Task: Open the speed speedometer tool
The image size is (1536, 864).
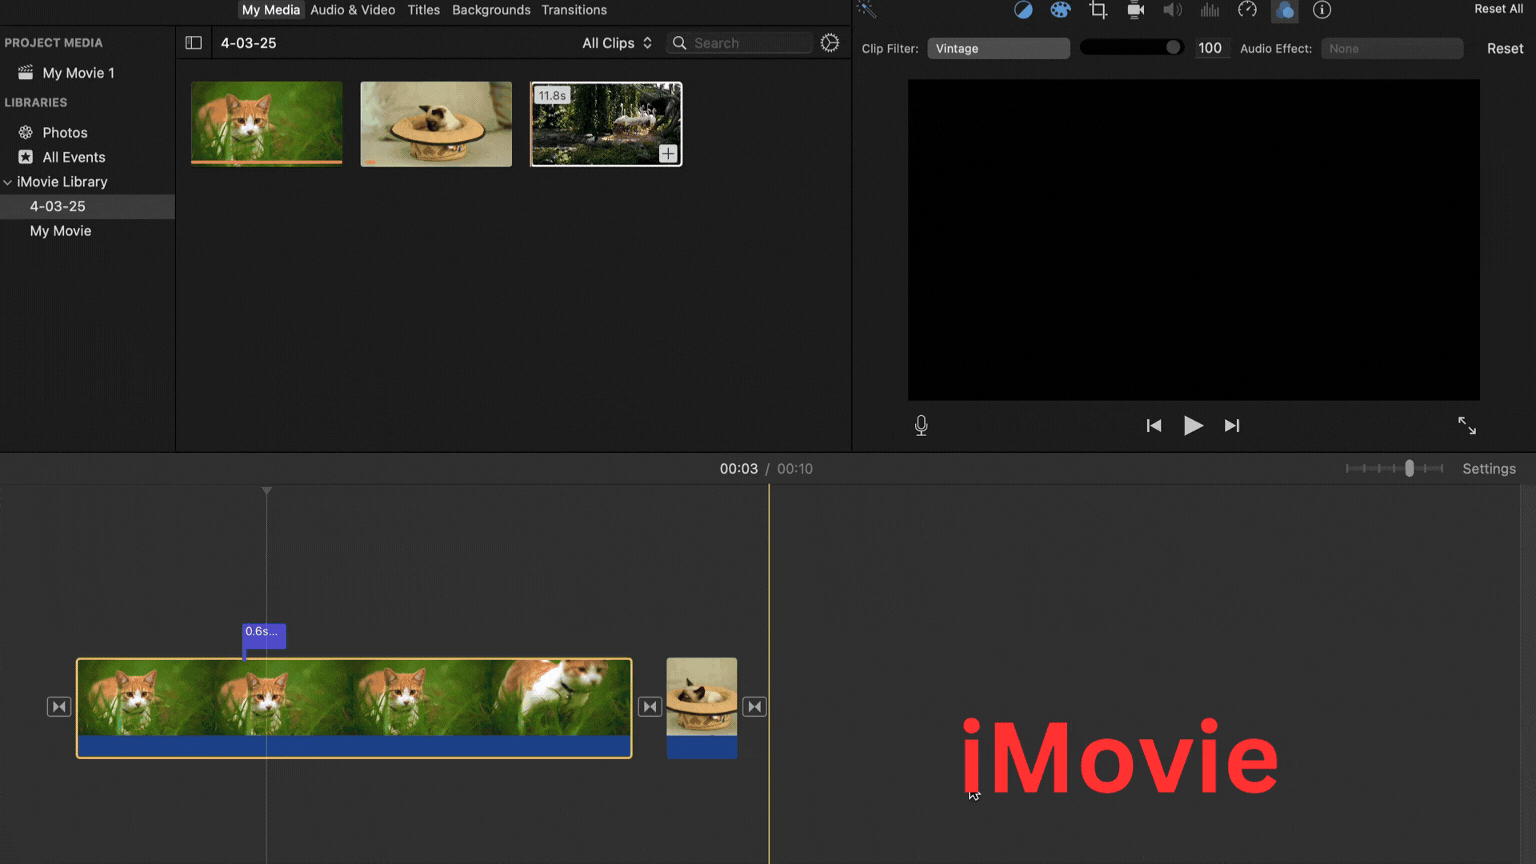Action: click(1247, 10)
